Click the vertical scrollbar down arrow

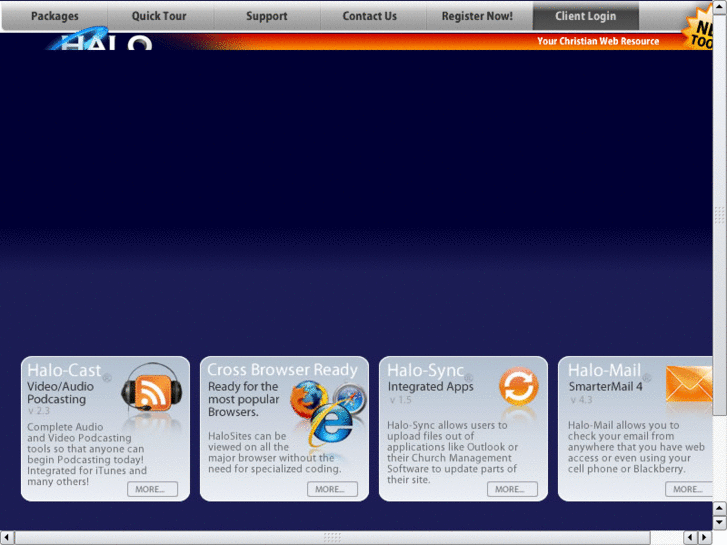coord(720,523)
